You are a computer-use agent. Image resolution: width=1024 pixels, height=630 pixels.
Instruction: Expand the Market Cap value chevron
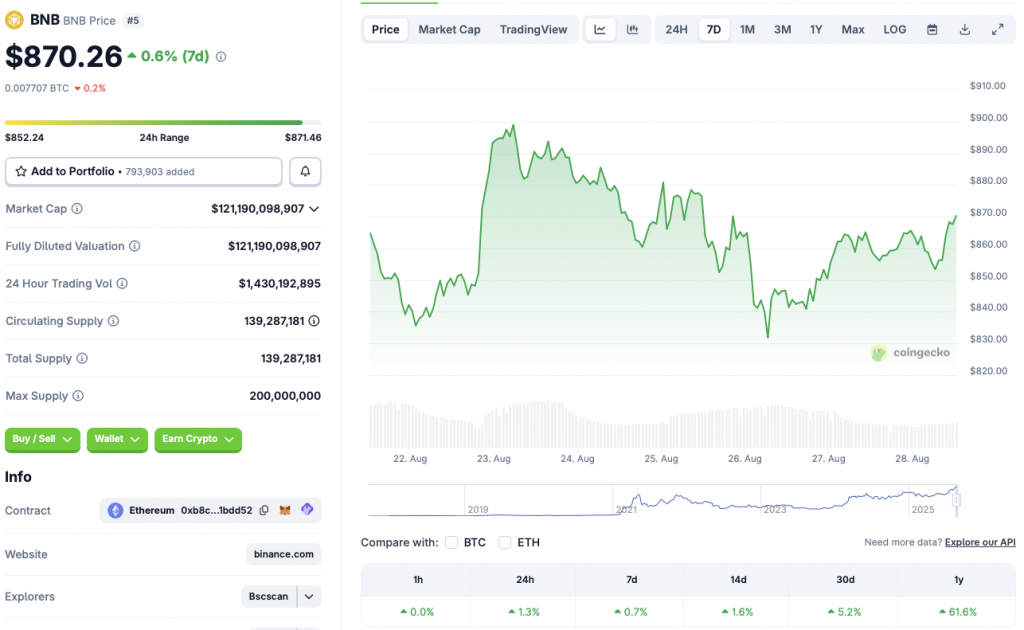pos(314,209)
